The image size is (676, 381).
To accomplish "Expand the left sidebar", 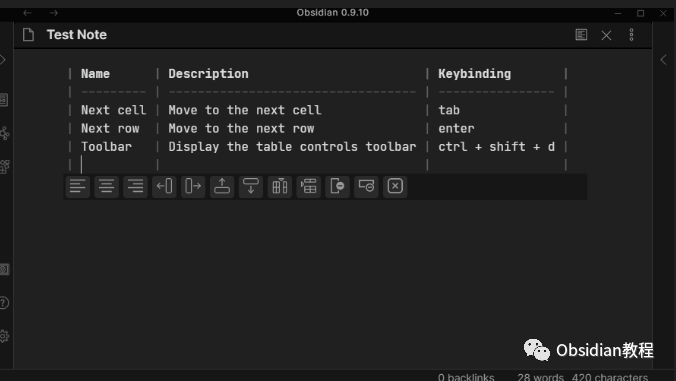I will pos(3,60).
